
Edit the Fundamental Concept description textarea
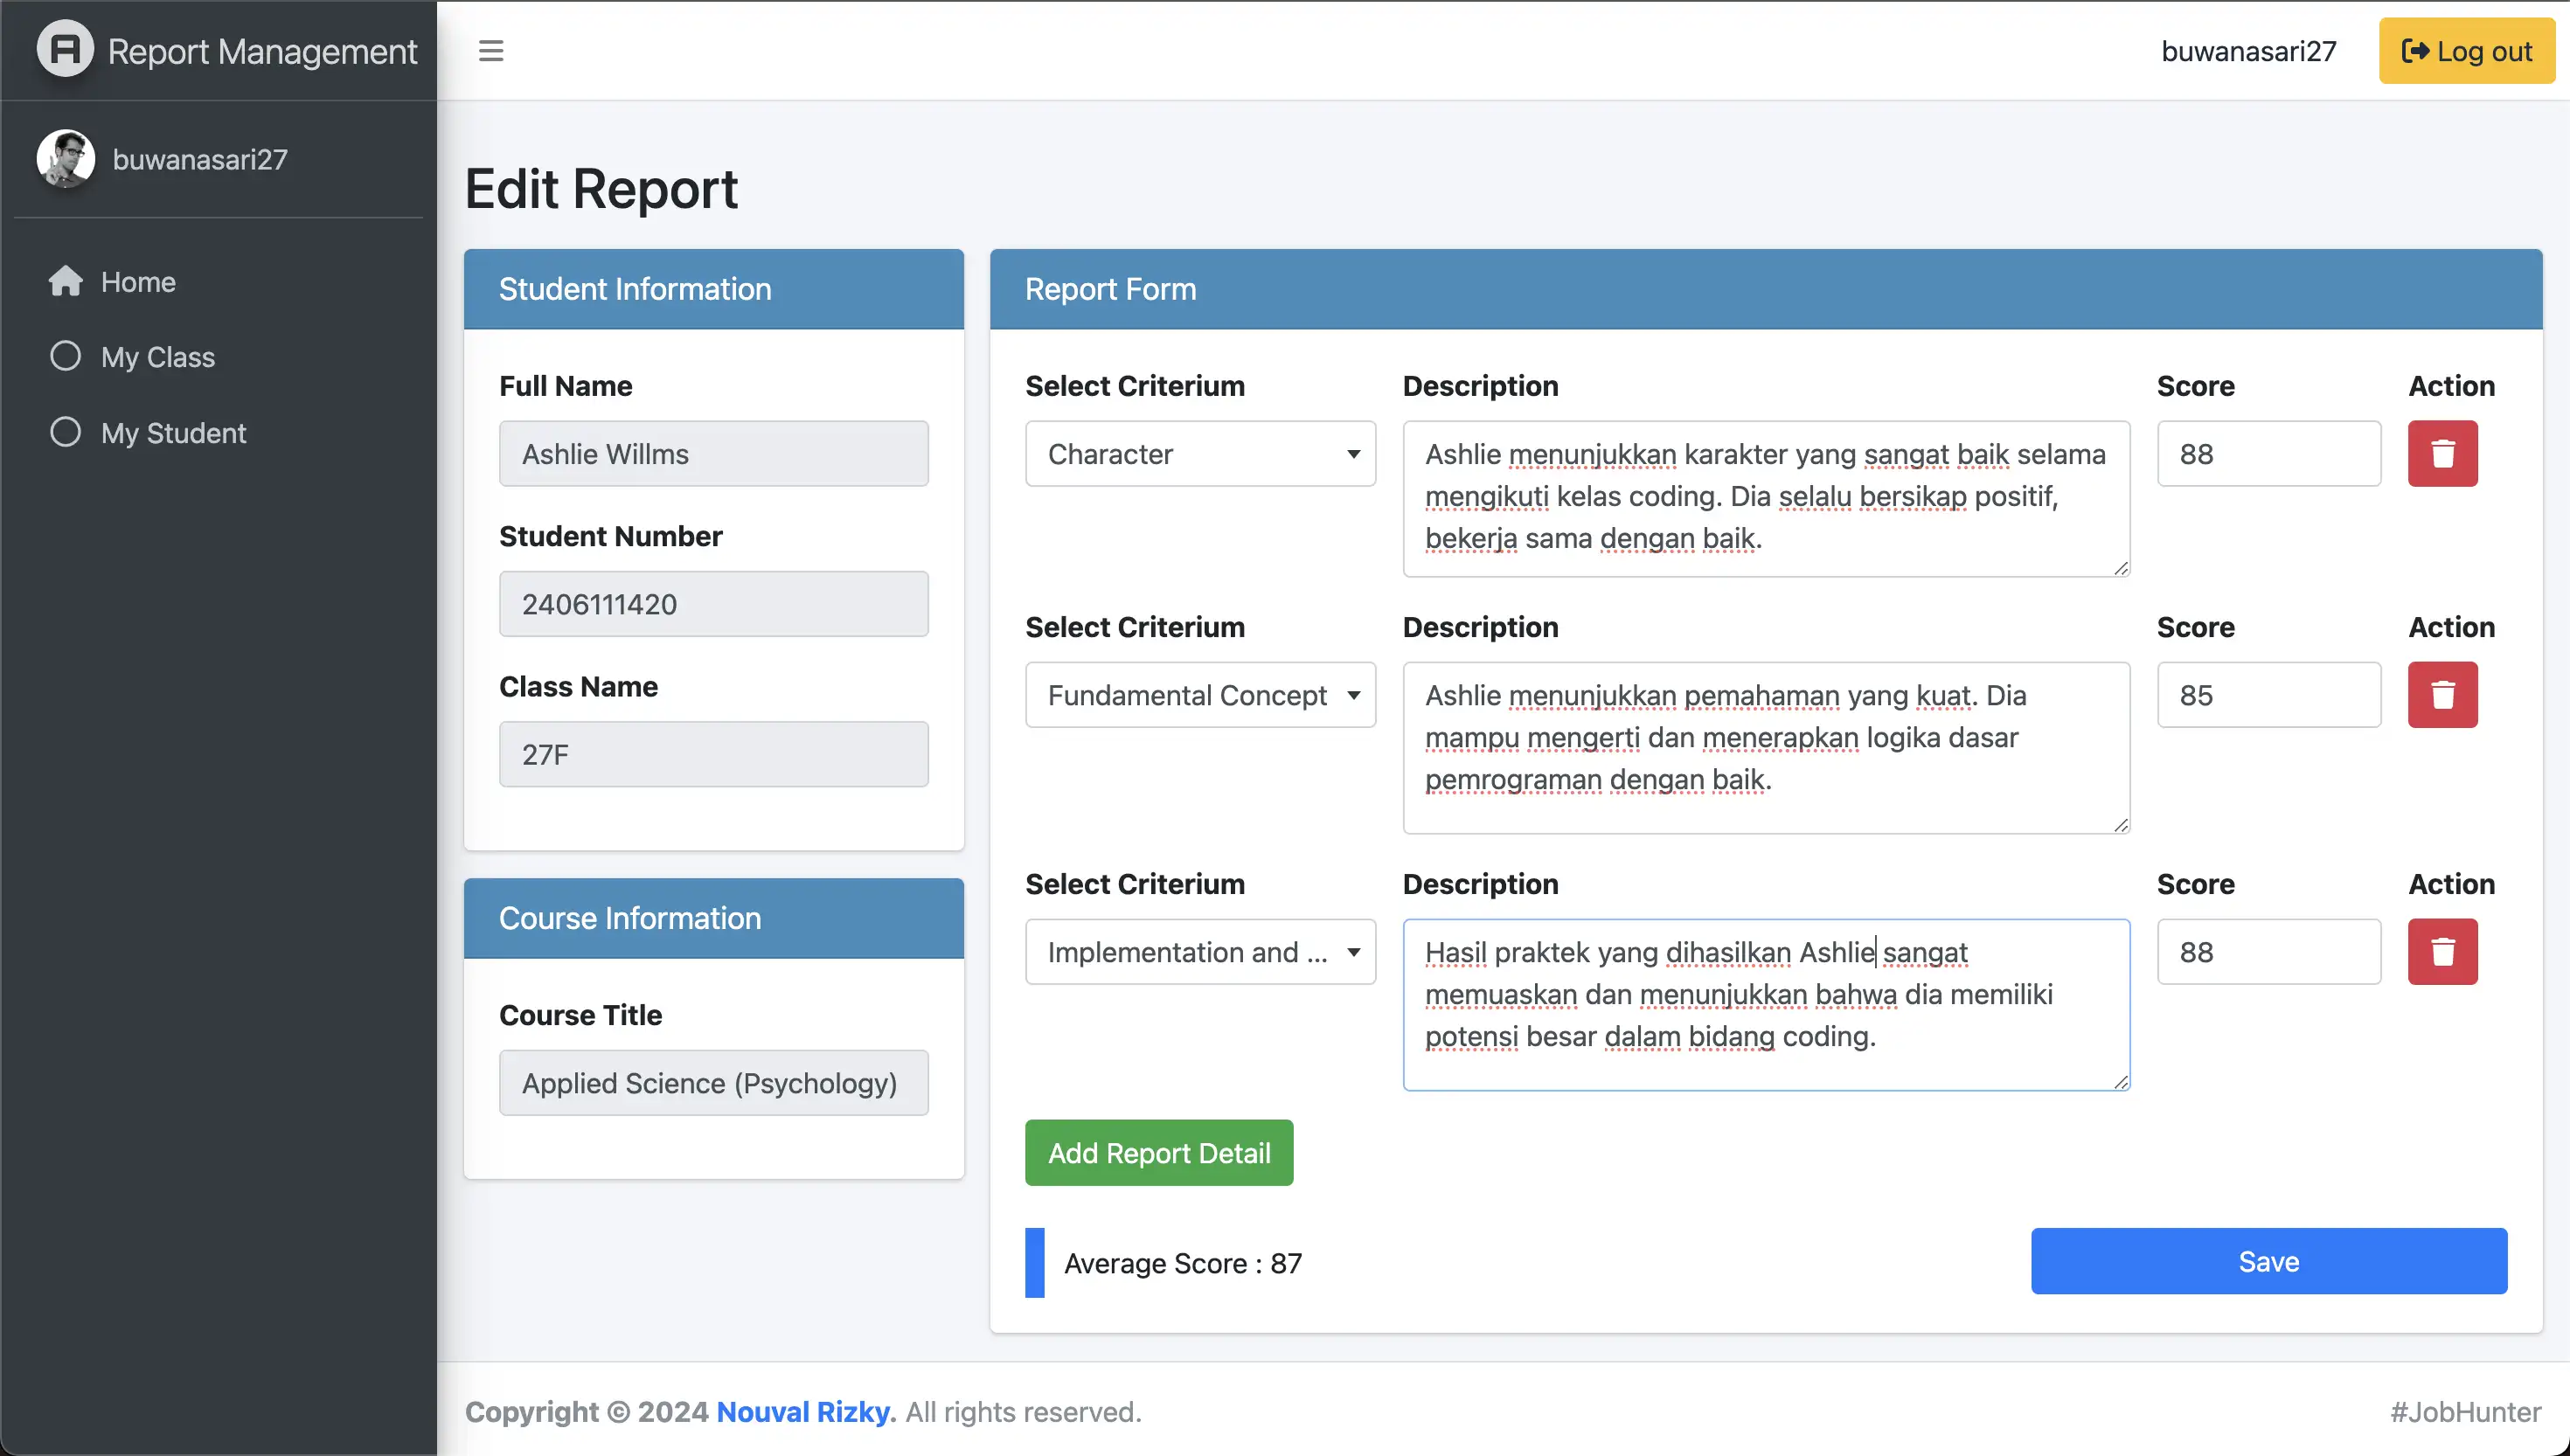pyautogui.click(x=1766, y=748)
